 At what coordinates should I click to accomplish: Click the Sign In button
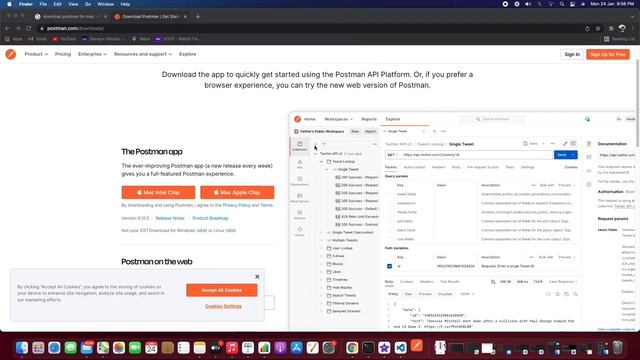click(x=572, y=54)
